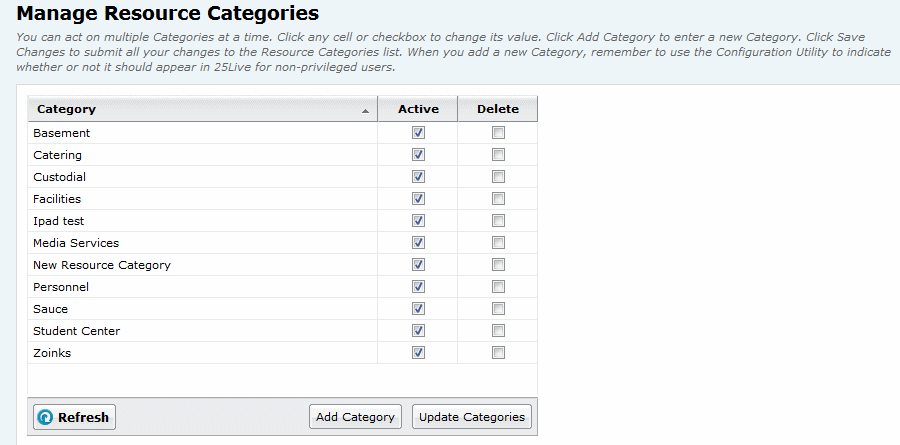
Task: Click Update Categories to save changes
Action: coord(472,417)
